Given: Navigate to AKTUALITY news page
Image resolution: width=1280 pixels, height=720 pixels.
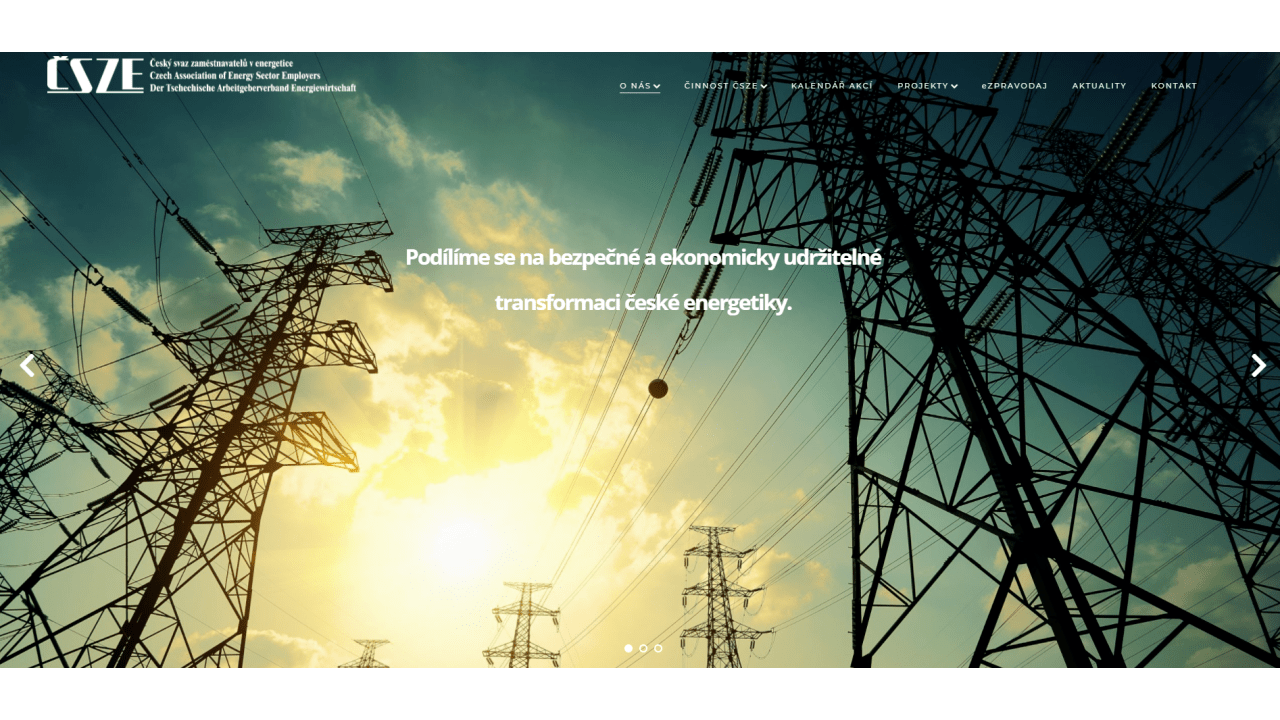Looking at the screenshot, I should [1099, 86].
